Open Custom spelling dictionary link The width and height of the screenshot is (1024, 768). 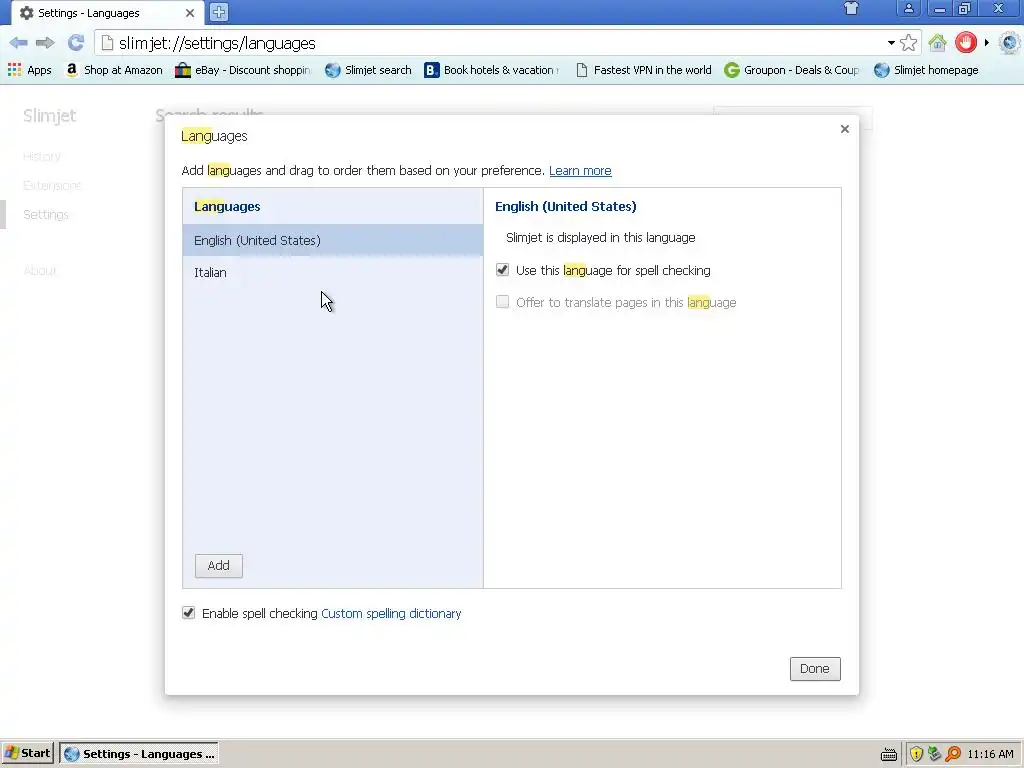pos(391,613)
